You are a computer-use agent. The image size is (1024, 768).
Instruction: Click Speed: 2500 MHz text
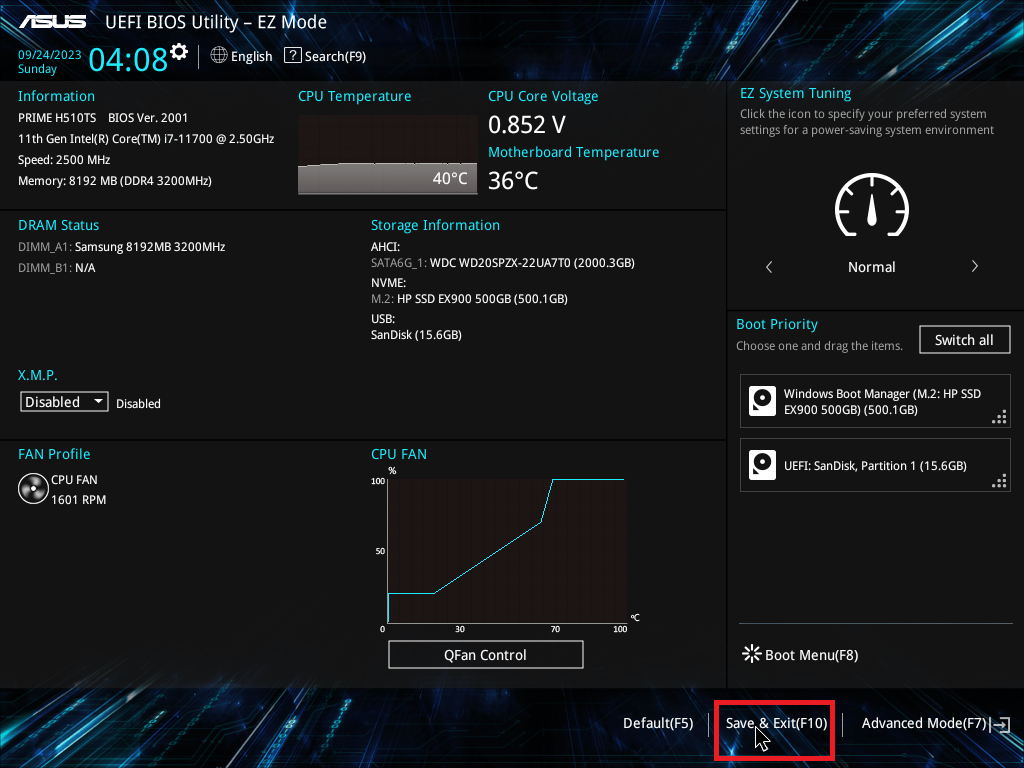click(64, 159)
